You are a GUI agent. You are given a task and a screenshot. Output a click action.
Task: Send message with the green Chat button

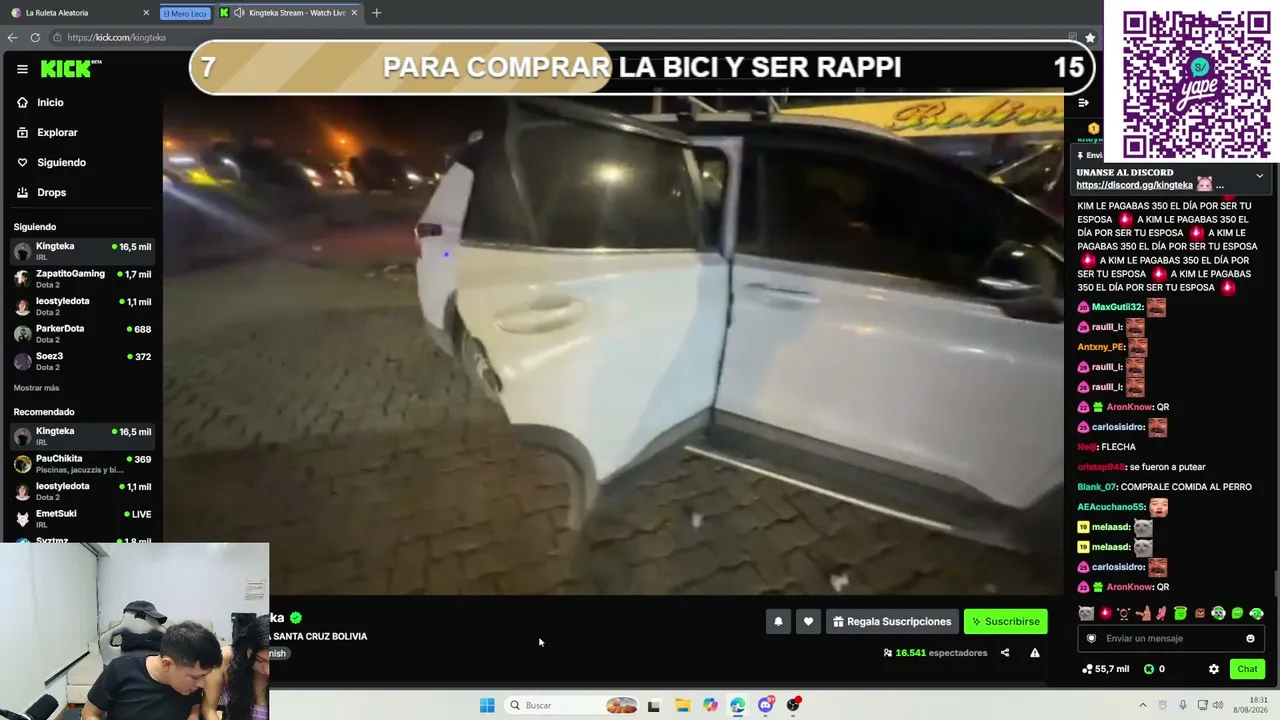tap(1247, 669)
